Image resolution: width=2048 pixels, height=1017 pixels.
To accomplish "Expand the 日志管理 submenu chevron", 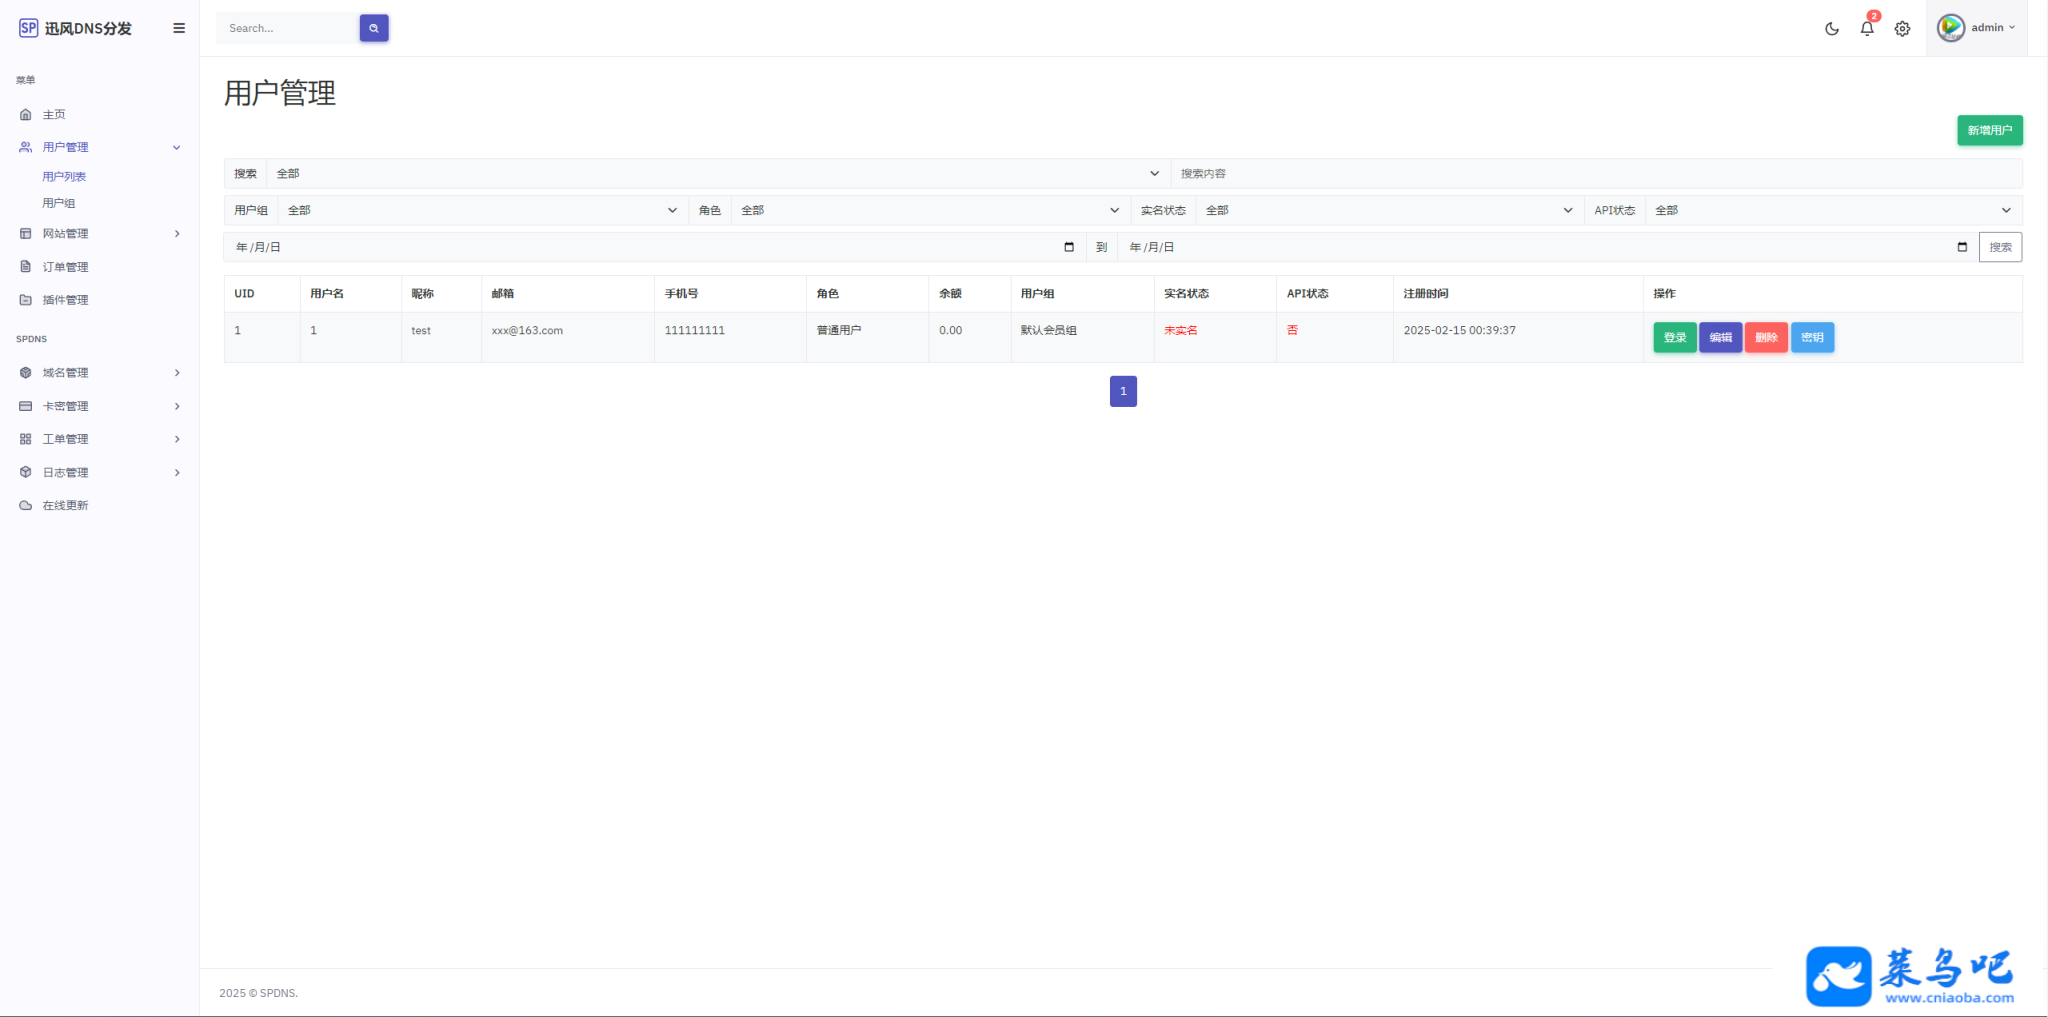I will pyautogui.click(x=177, y=472).
